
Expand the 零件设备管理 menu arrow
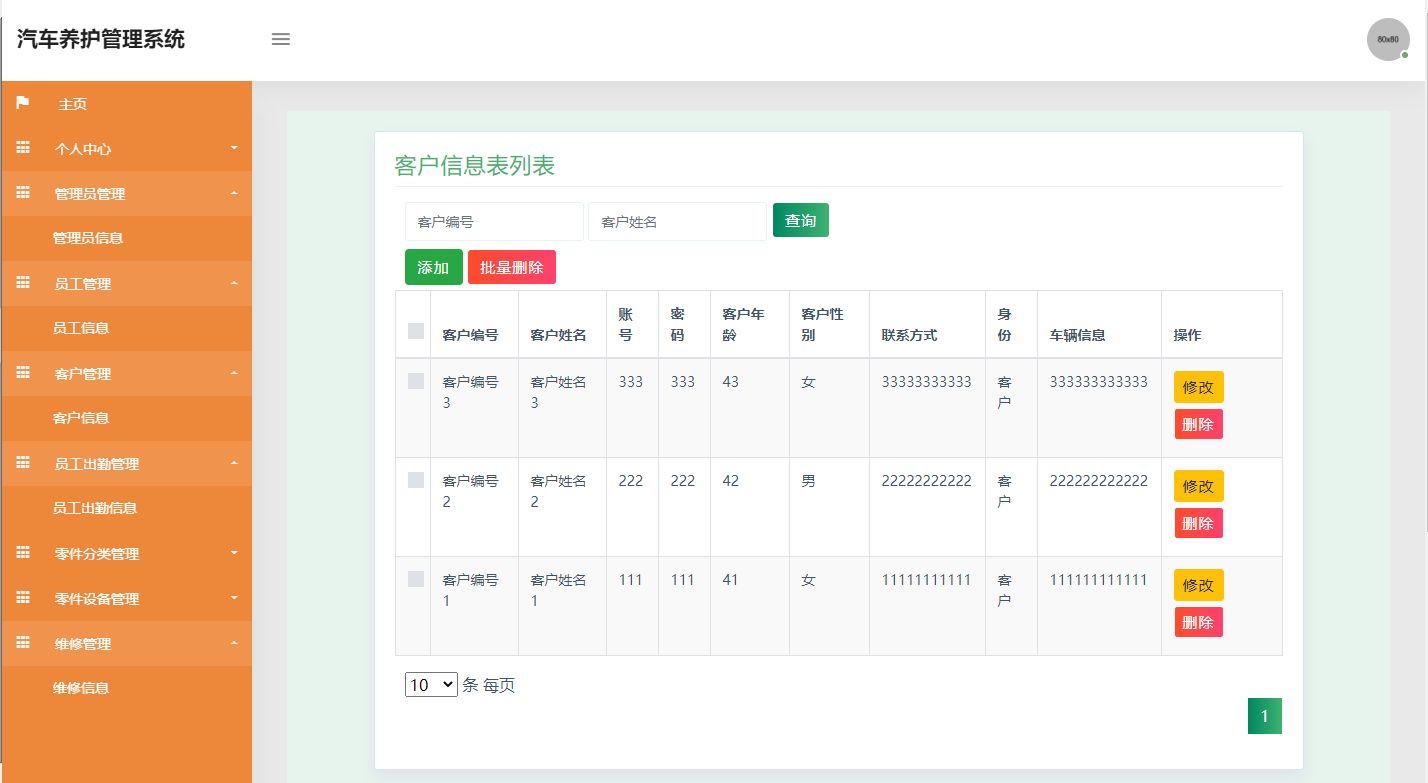(234, 598)
